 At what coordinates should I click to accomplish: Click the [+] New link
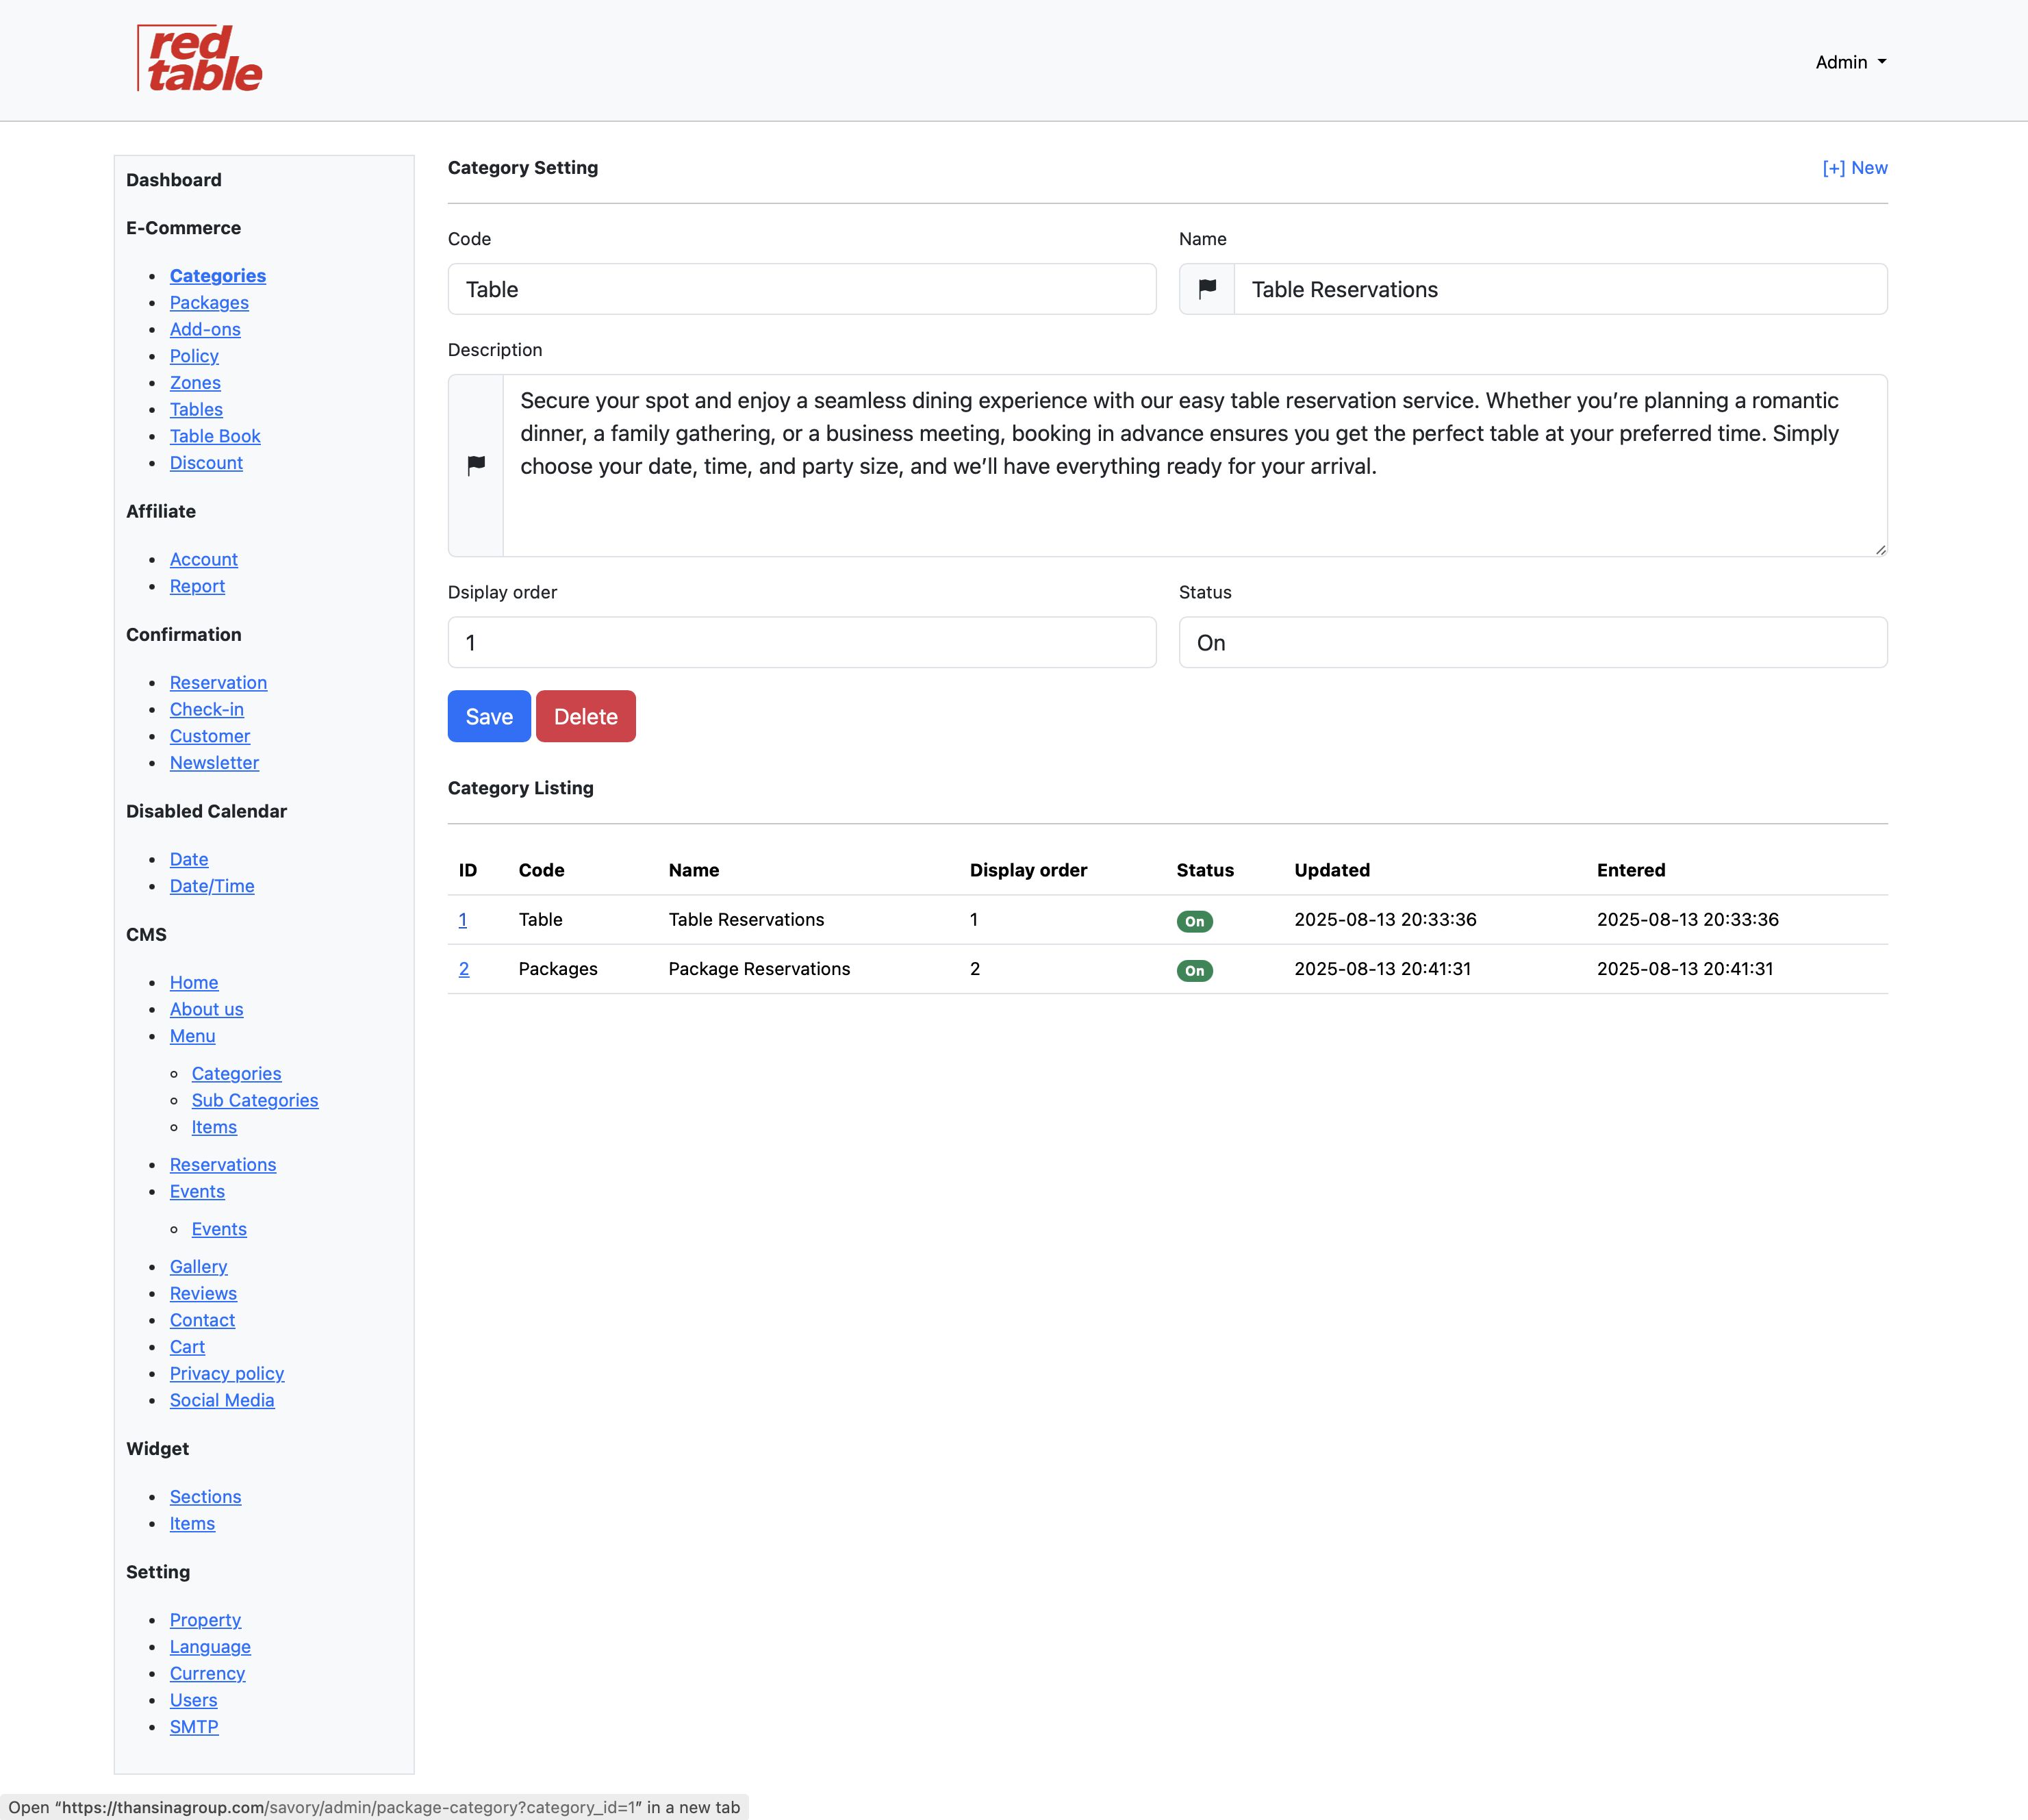[1854, 168]
